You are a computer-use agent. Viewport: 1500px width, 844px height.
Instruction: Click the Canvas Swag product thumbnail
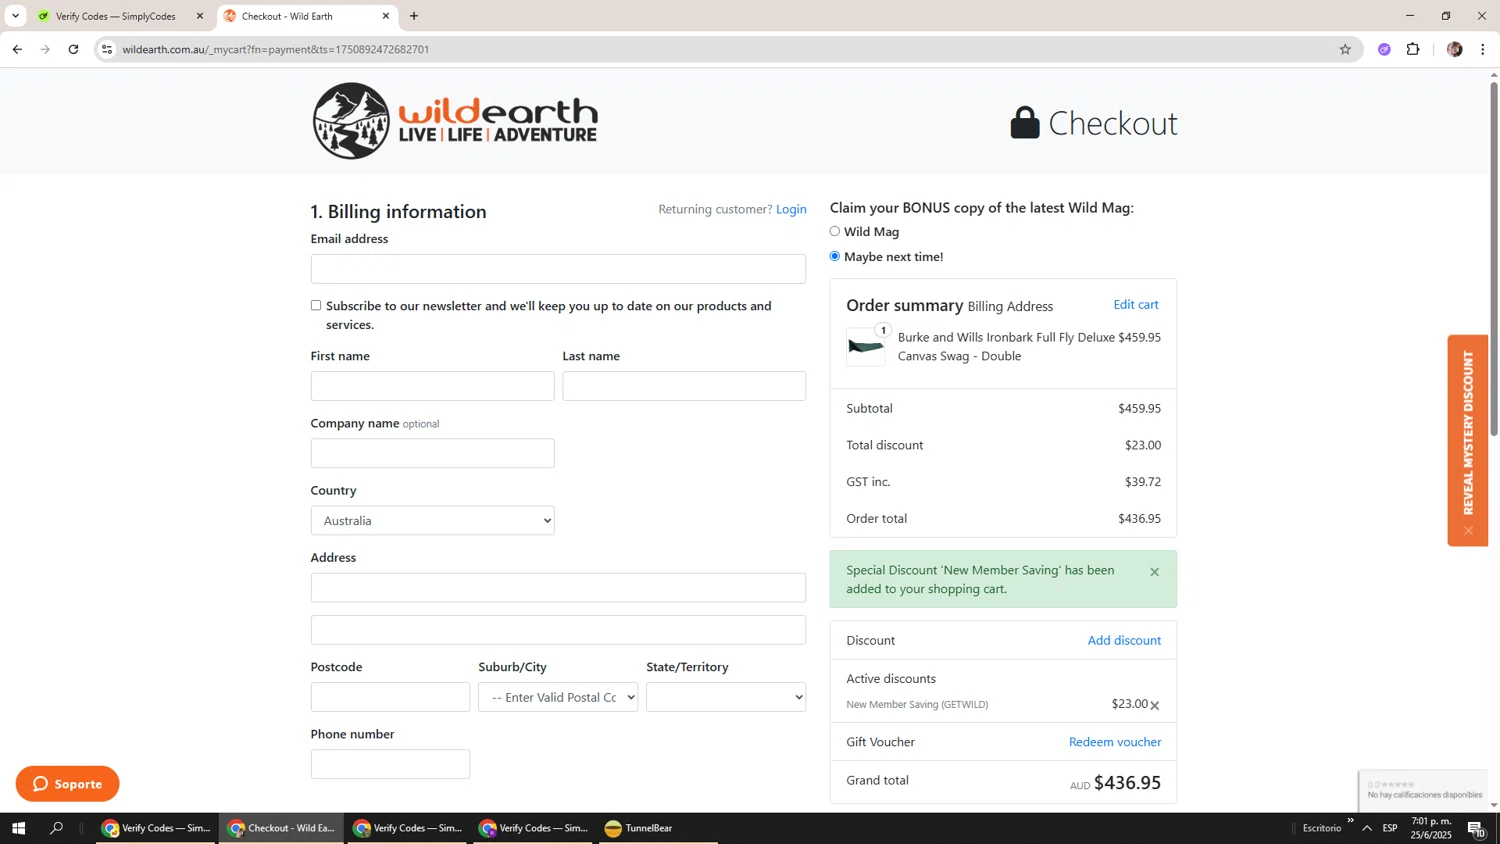click(865, 347)
